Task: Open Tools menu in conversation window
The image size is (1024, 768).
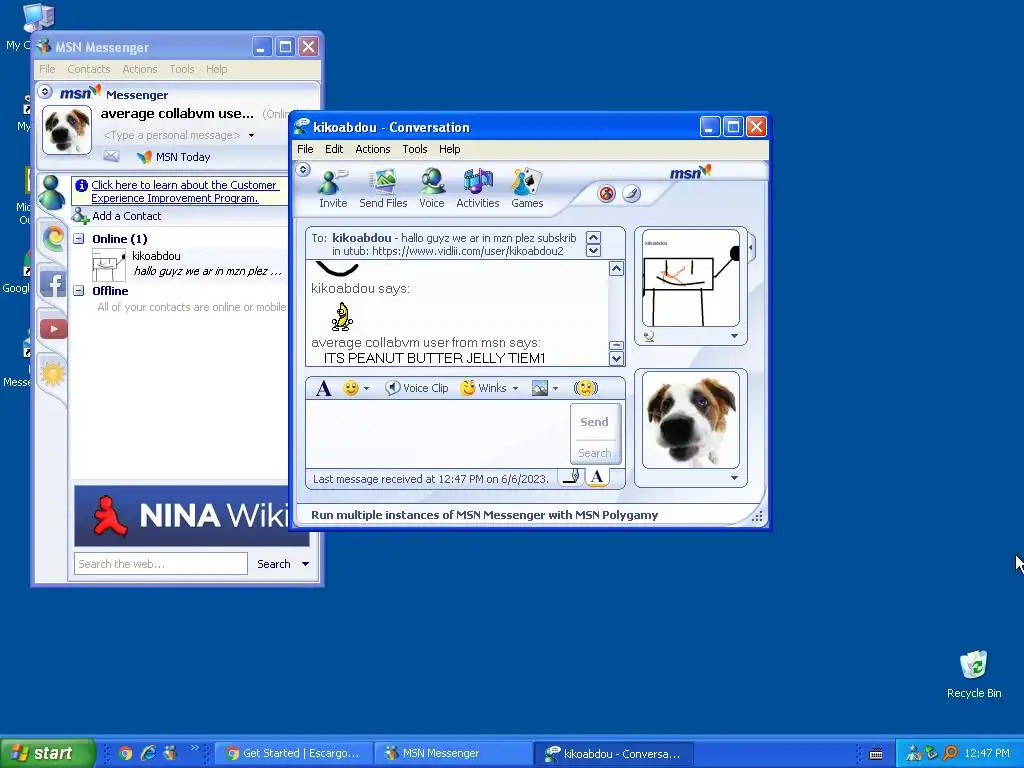Action: 415,149
